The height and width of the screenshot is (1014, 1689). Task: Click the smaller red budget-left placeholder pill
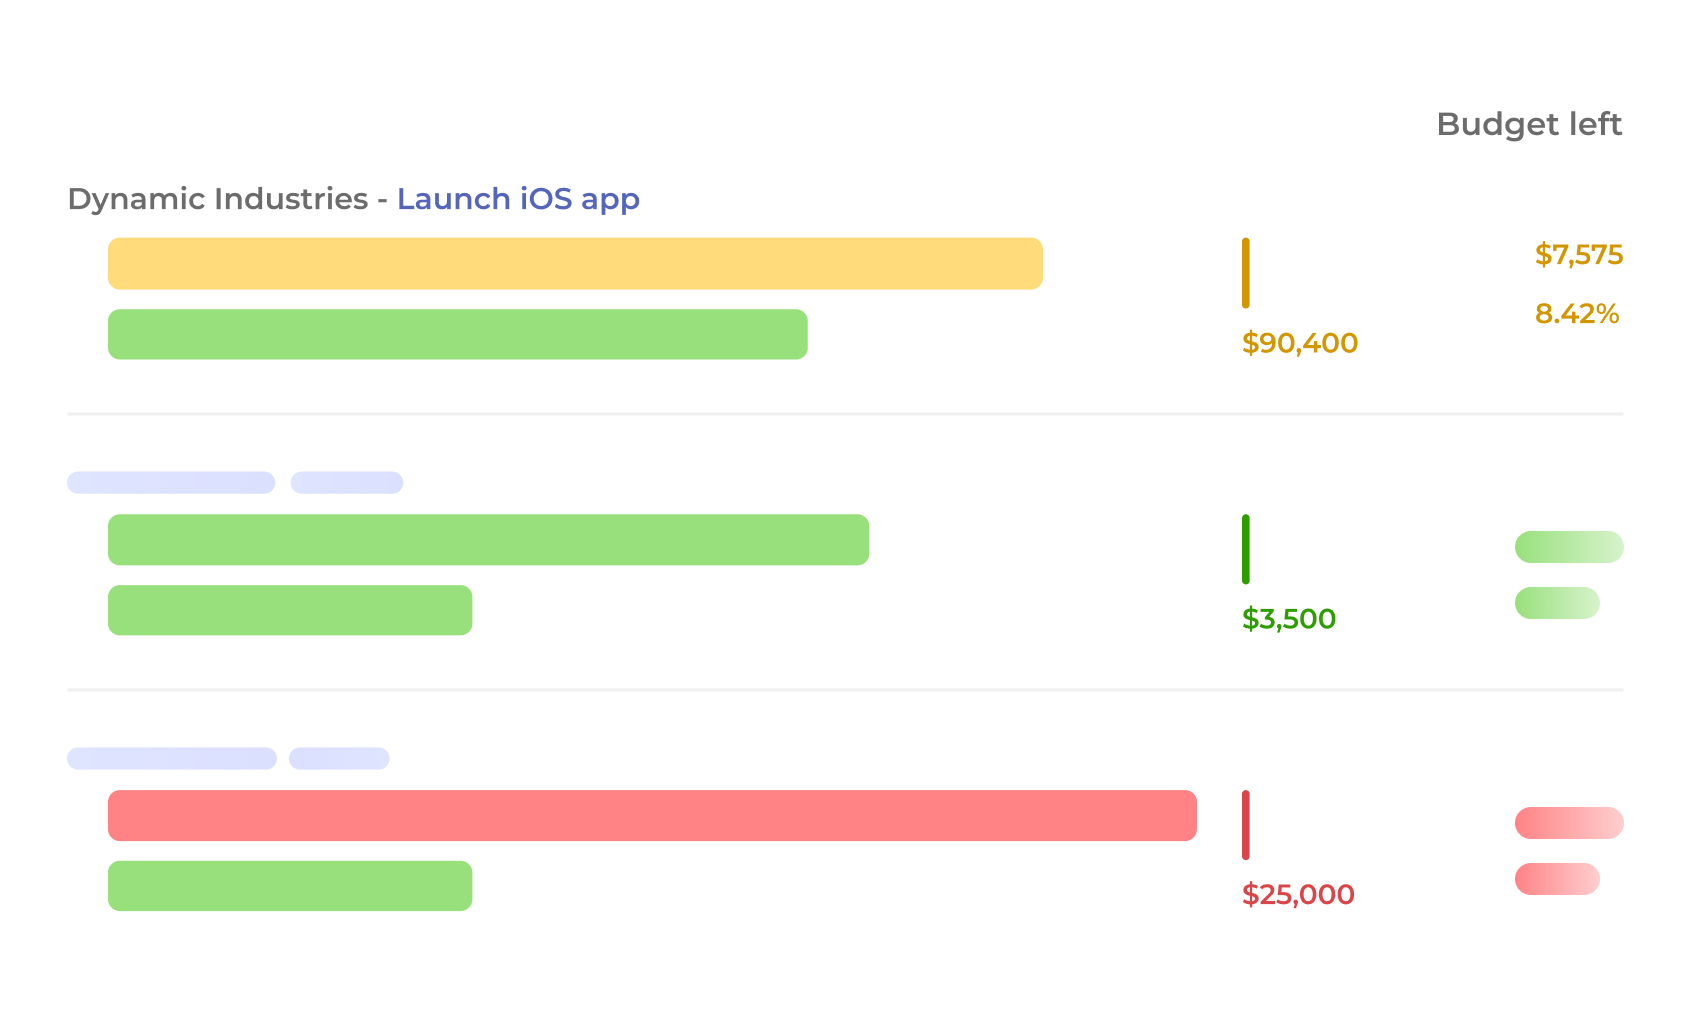click(x=1556, y=879)
